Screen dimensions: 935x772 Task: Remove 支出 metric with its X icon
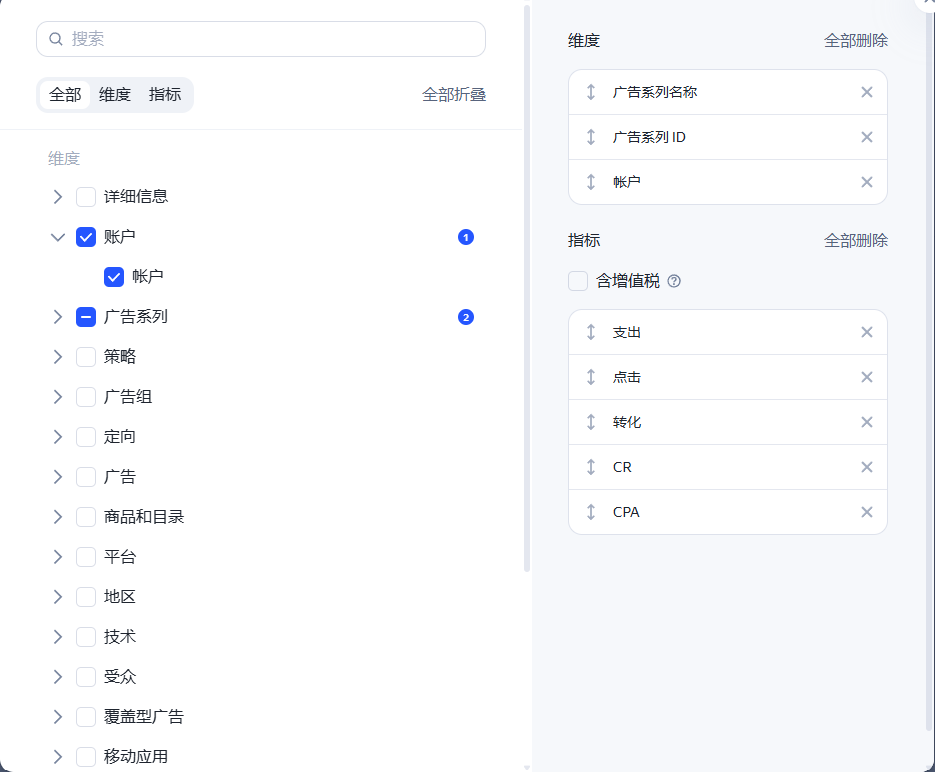pyautogui.click(x=866, y=332)
